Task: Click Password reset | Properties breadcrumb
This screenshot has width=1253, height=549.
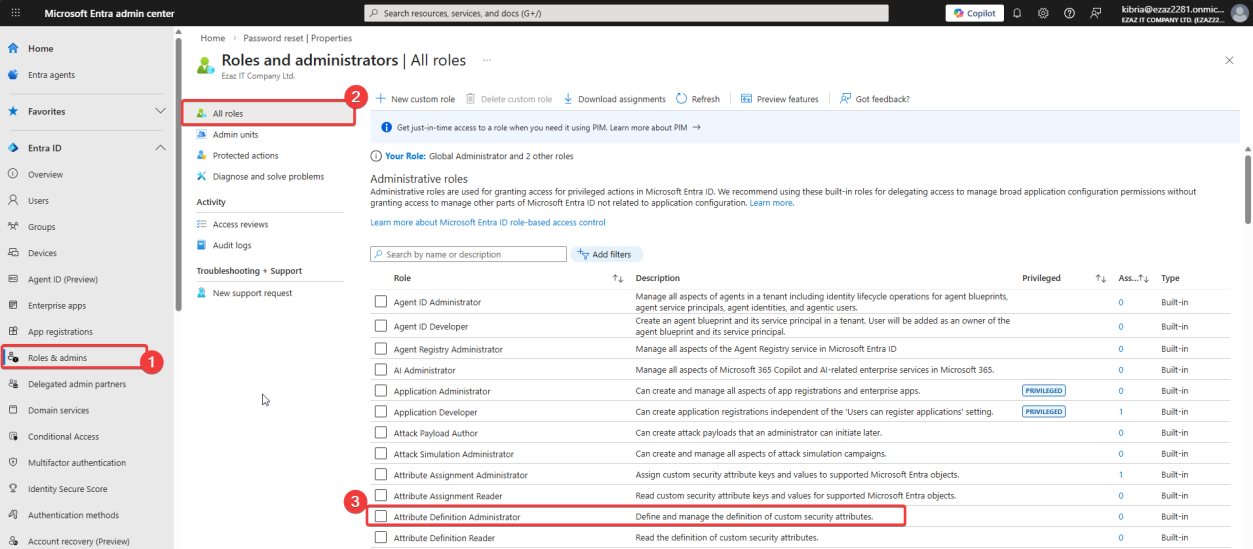Action: click(298, 38)
